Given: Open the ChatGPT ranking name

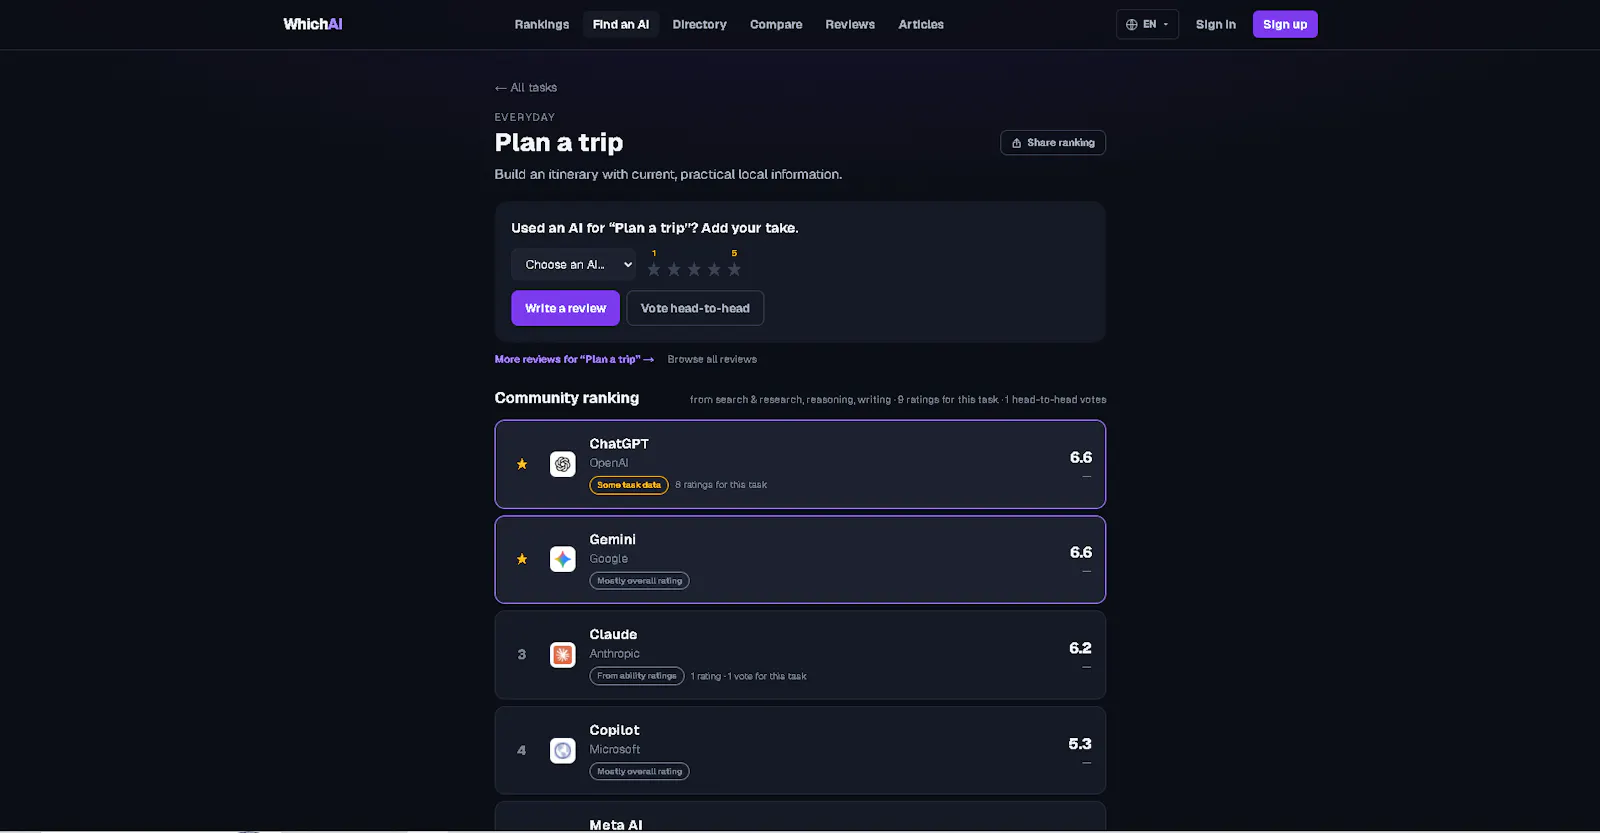Looking at the screenshot, I should click(619, 444).
